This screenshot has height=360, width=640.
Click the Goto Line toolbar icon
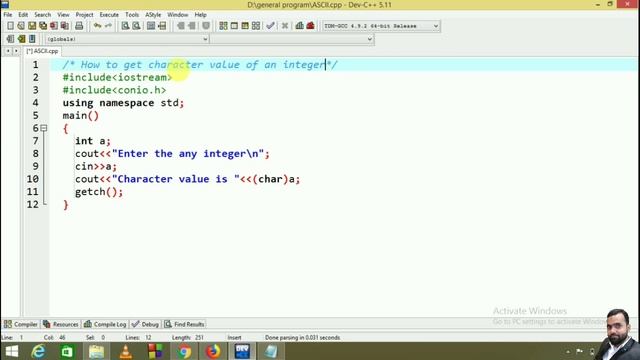click(x=162, y=26)
